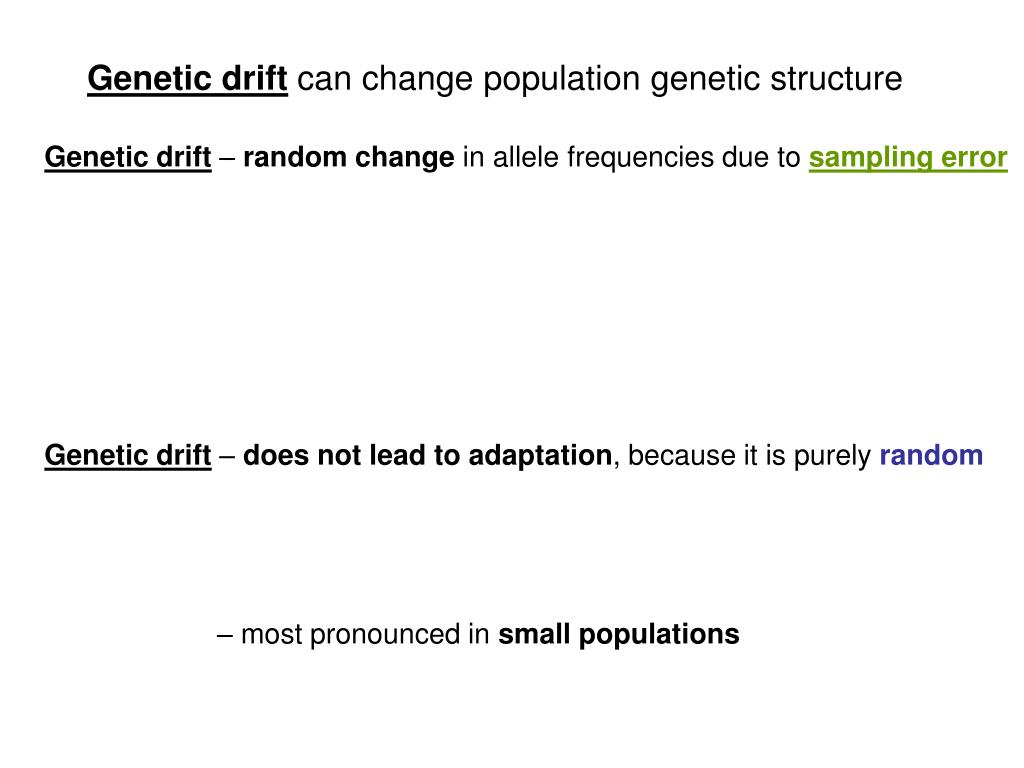
Task: Click the bold phrase "random change"
Action: click(x=348, y=158)
